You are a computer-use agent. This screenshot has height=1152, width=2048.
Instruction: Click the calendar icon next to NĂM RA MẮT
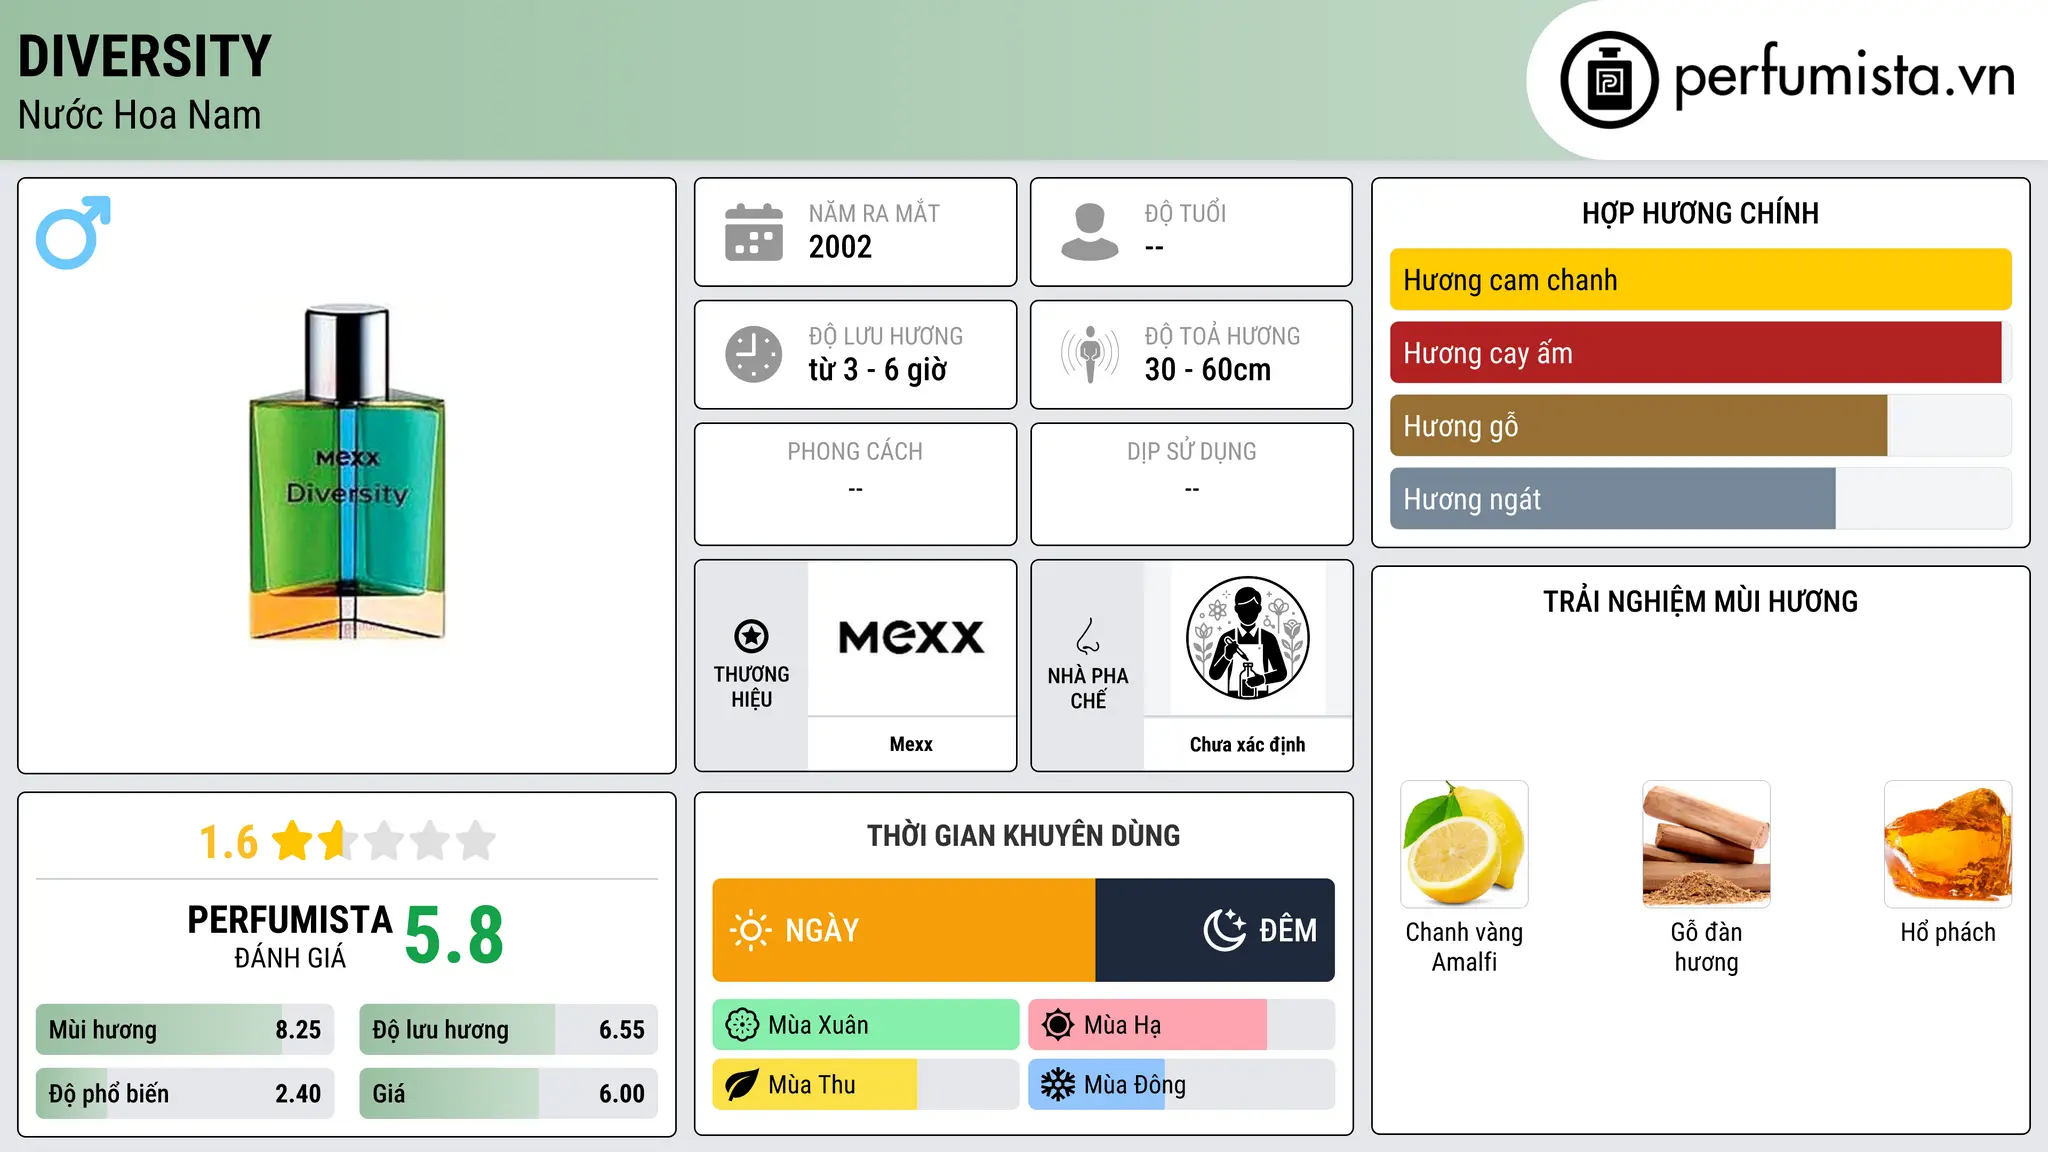754,232
